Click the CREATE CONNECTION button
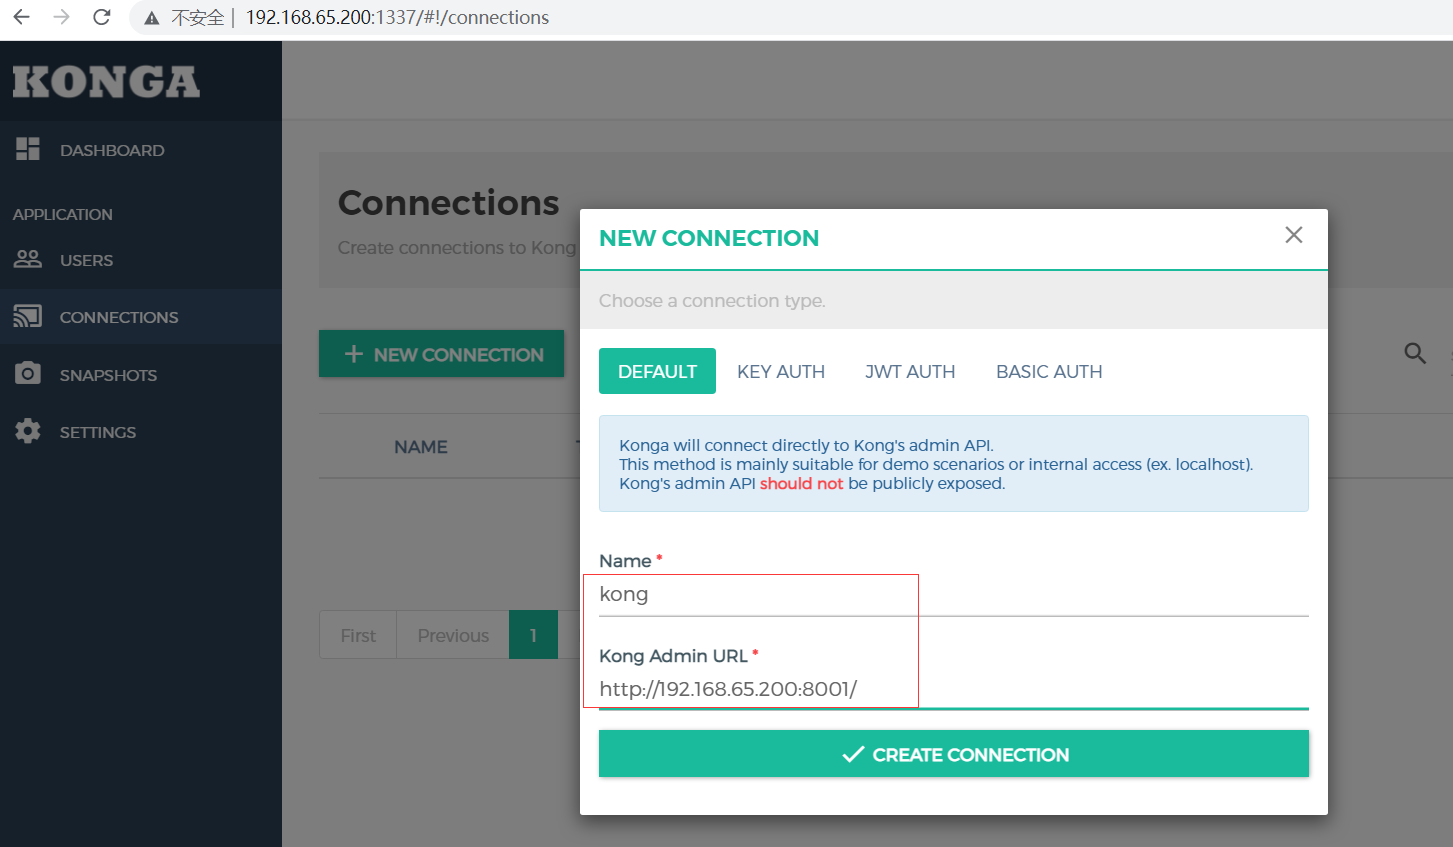Image resolution: width=1453 pixels, height=847 pixels. (x=954, y=754)
